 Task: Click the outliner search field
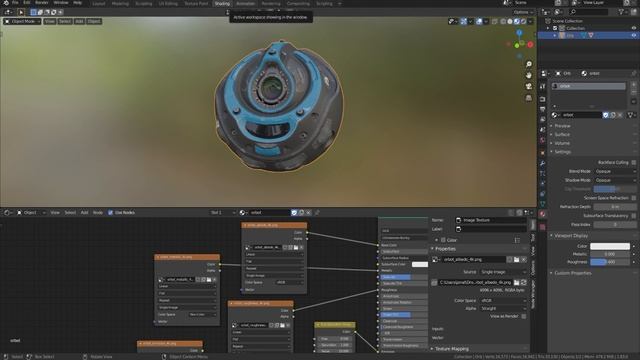[x=589, y=12]
